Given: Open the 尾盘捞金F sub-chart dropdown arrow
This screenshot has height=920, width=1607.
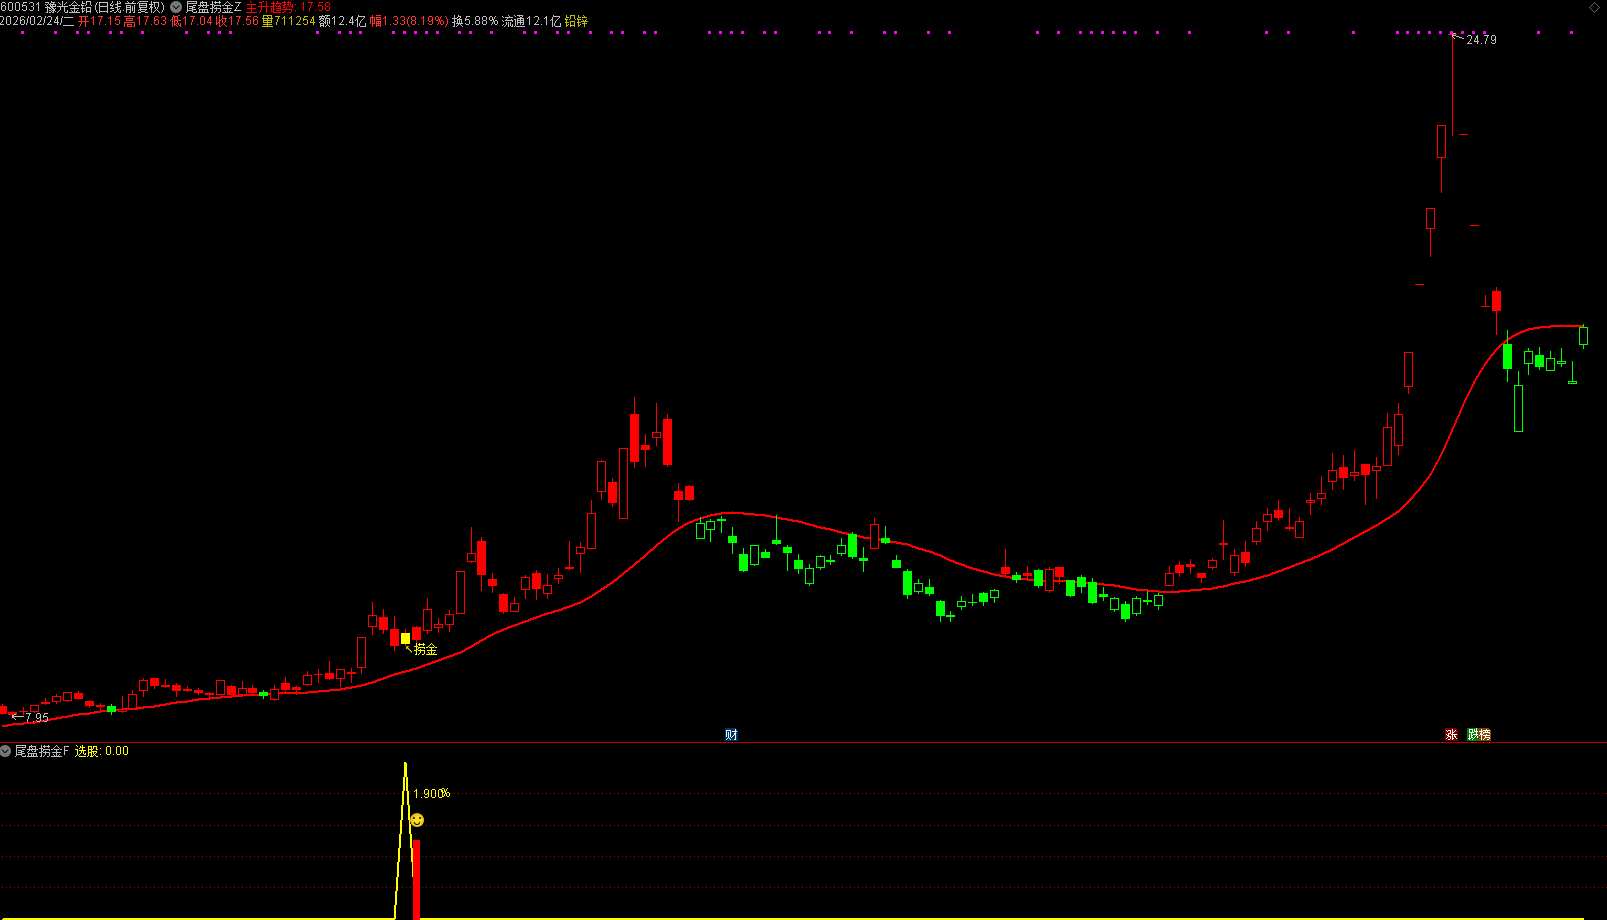Looking at the screenshot, I should pos(6,751).
